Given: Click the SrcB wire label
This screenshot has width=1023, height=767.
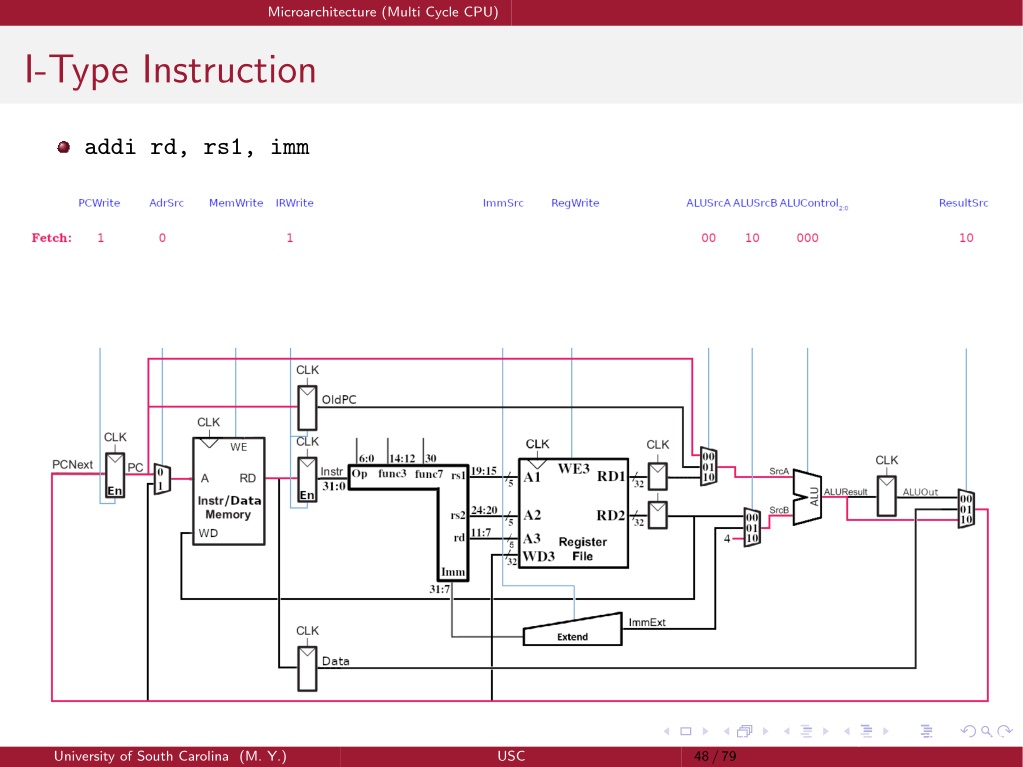Looking at the screenshot, I should [779, 510].
